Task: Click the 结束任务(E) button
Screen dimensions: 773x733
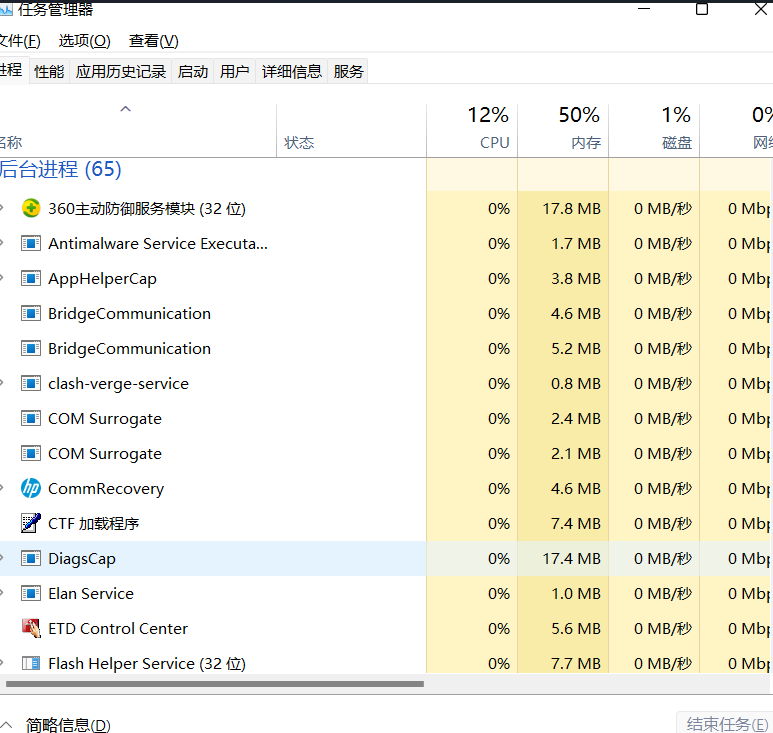Action: 726,724
